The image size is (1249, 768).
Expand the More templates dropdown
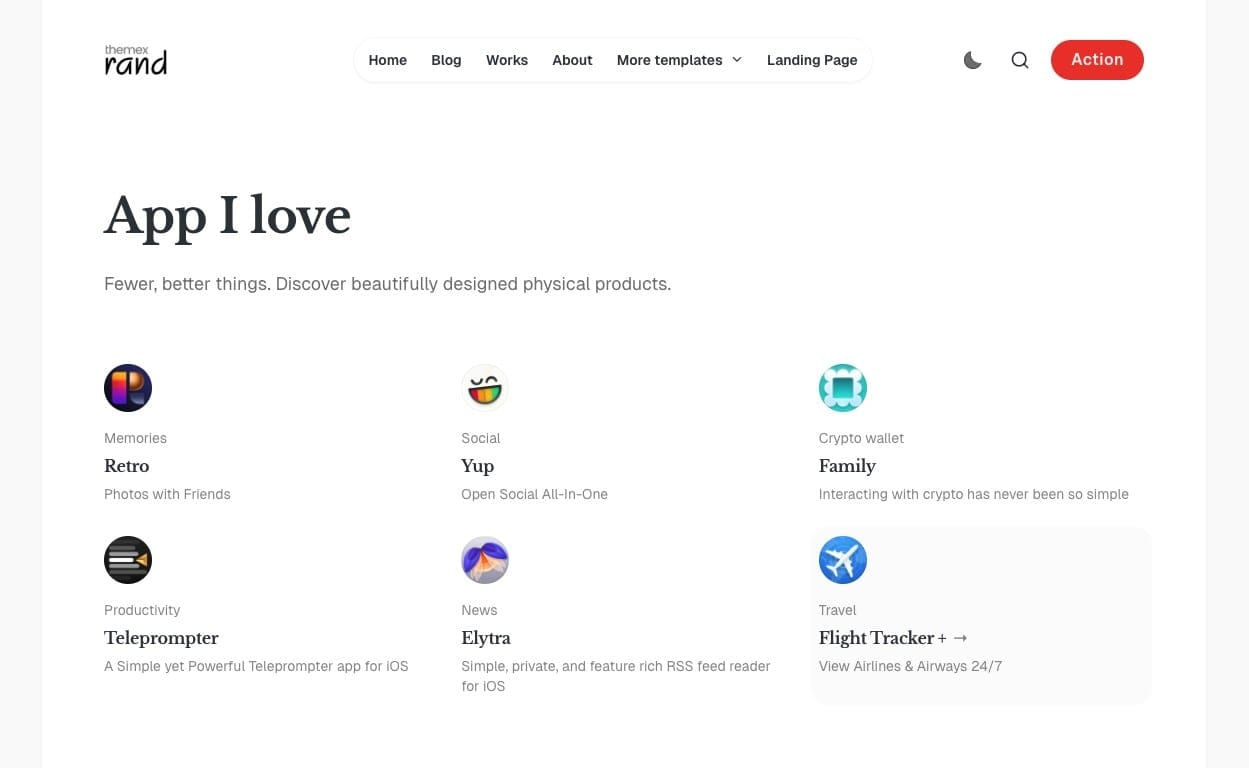679,60
